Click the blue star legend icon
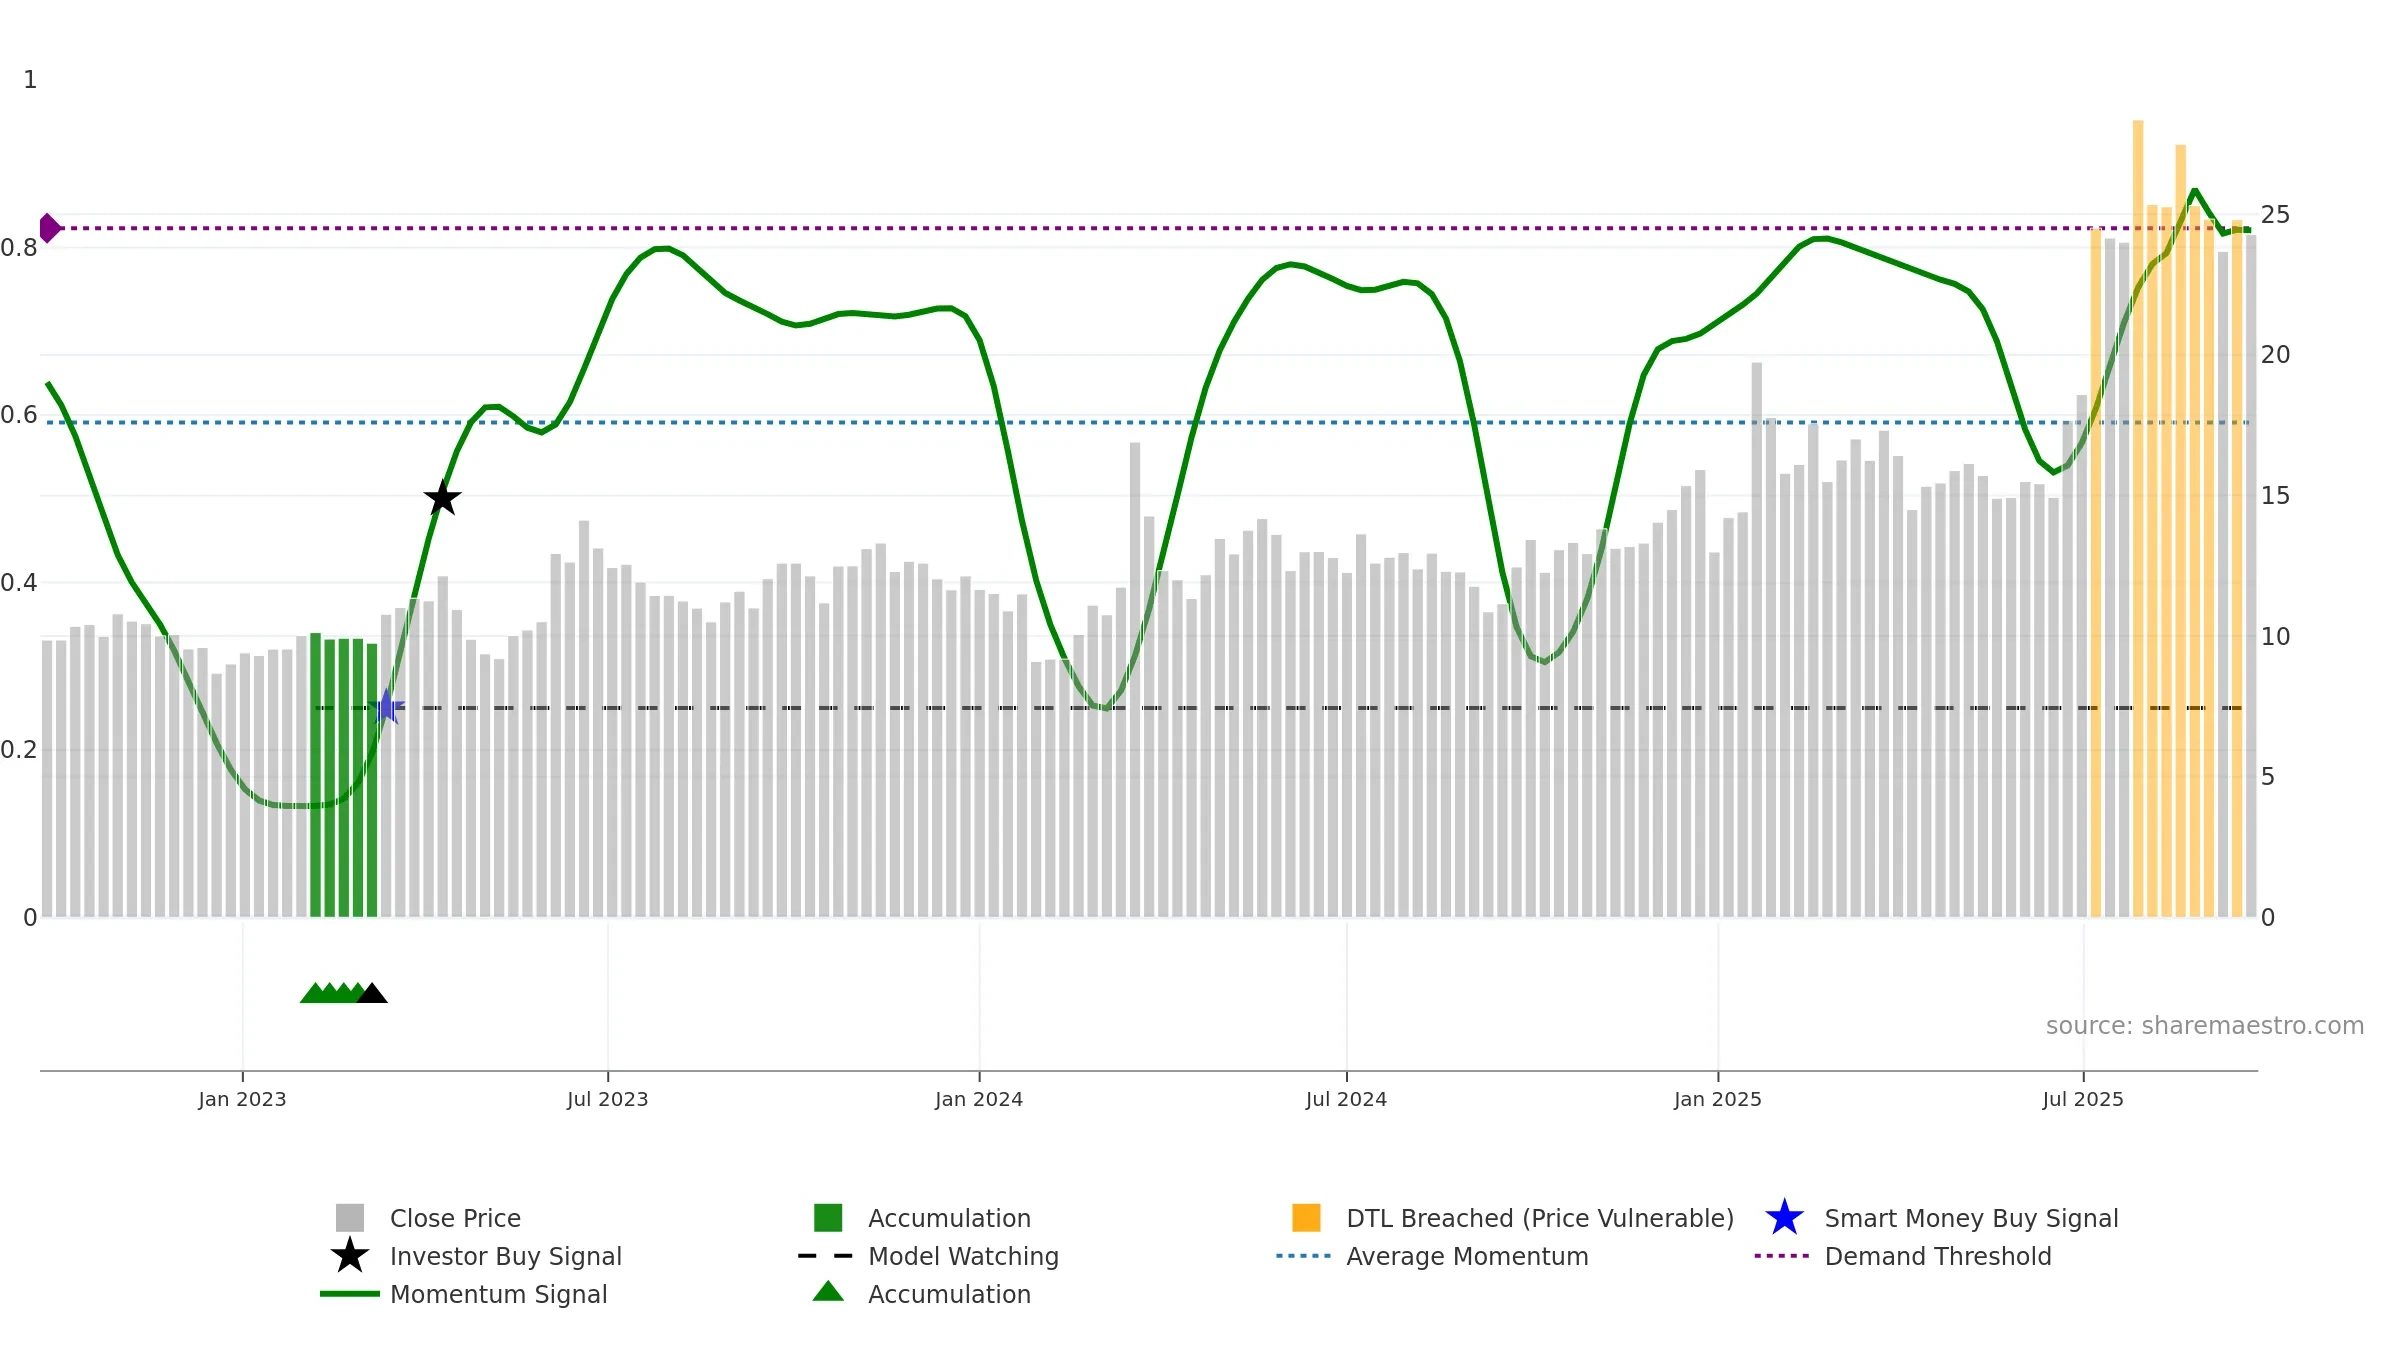This screenshot has width=2400, height=1350. coord(1784,1218)
